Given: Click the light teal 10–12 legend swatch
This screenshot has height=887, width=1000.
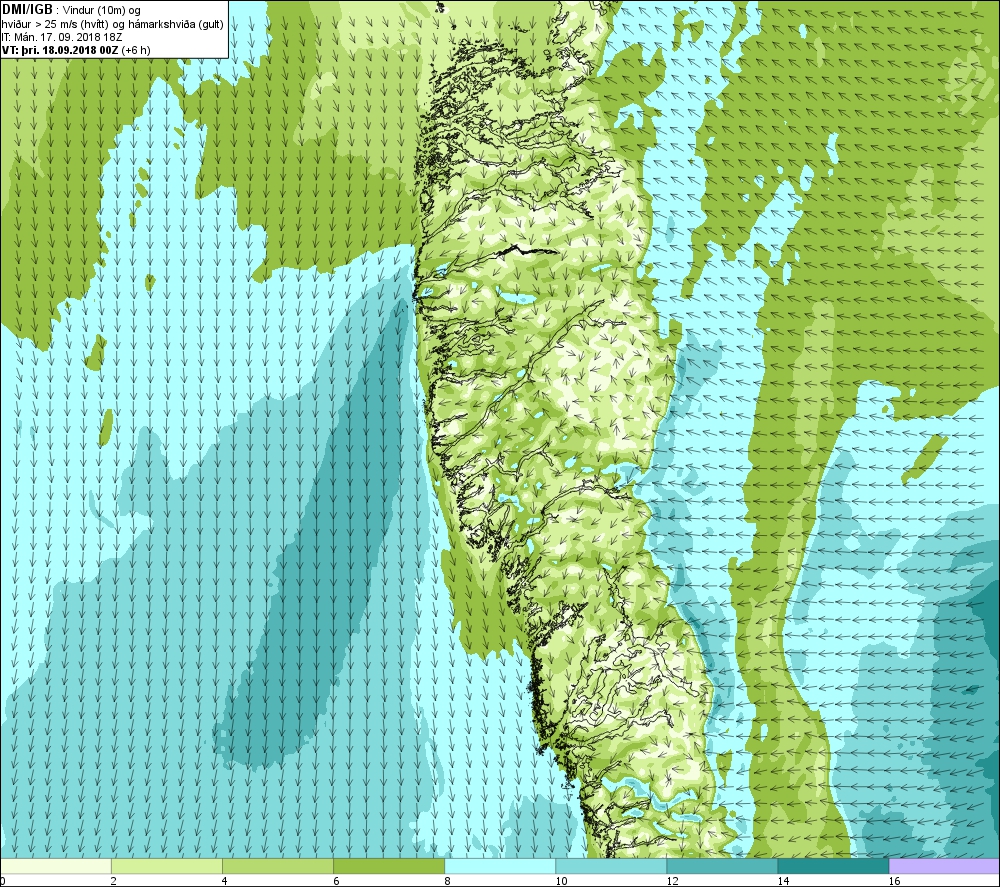Looking at the screenshot, I should point(610,866).
